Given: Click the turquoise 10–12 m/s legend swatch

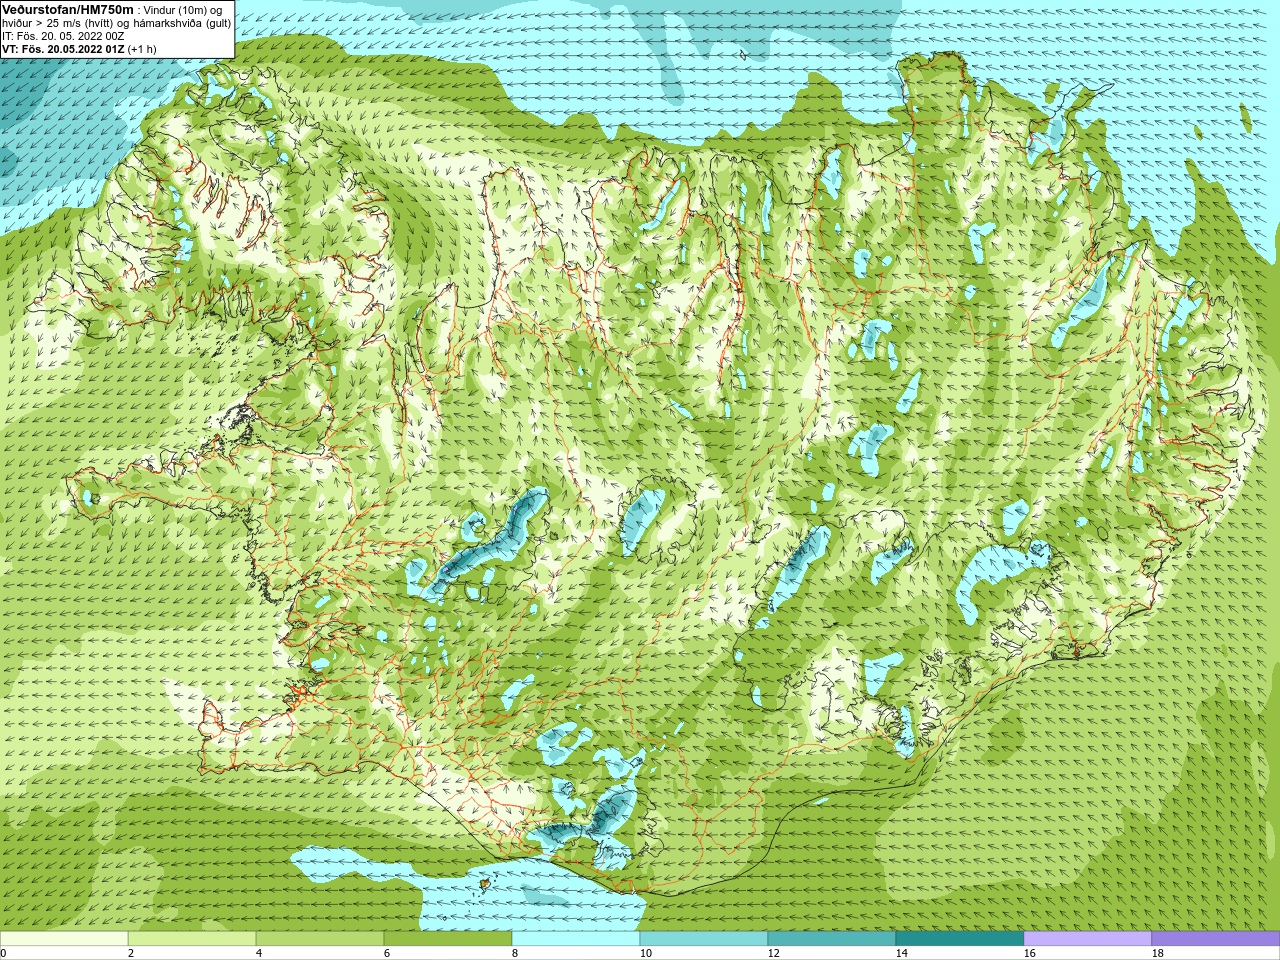Looking at the screenshot, I should point(704,939).
